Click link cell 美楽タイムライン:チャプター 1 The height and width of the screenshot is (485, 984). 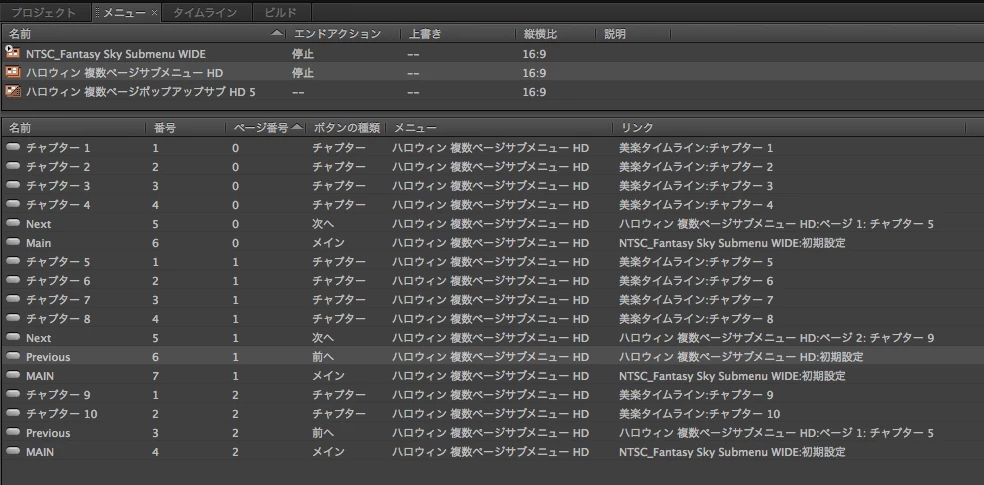coord(696,148)
